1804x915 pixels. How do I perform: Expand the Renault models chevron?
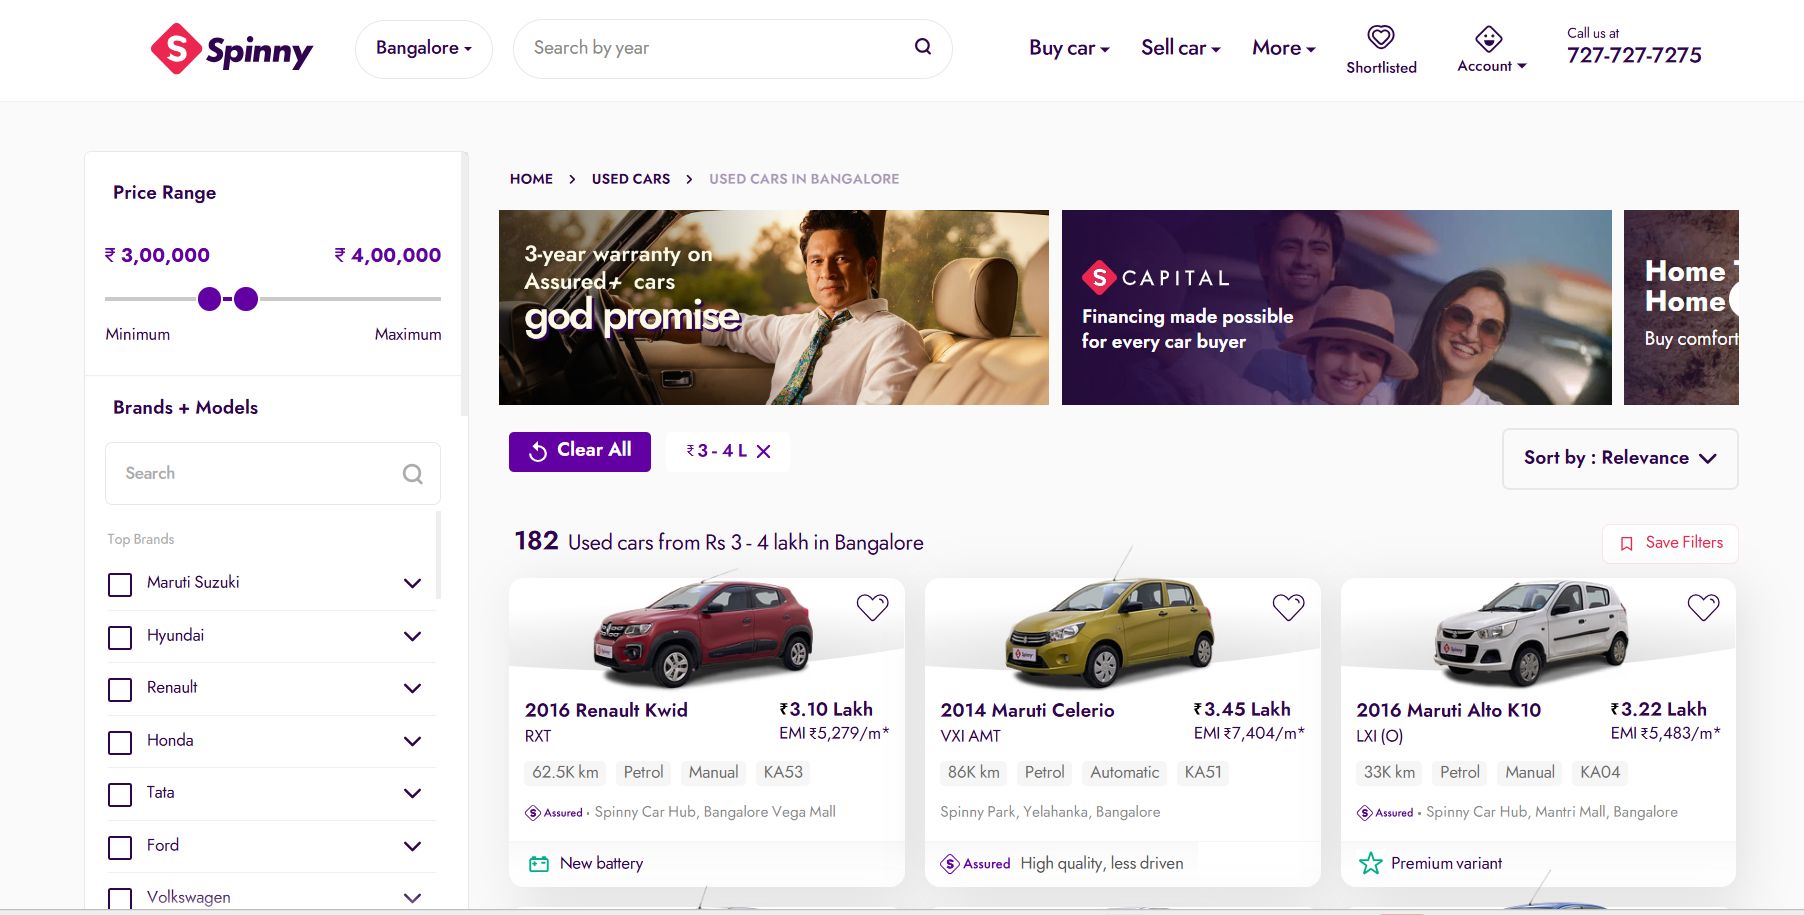tap(412, 688)
